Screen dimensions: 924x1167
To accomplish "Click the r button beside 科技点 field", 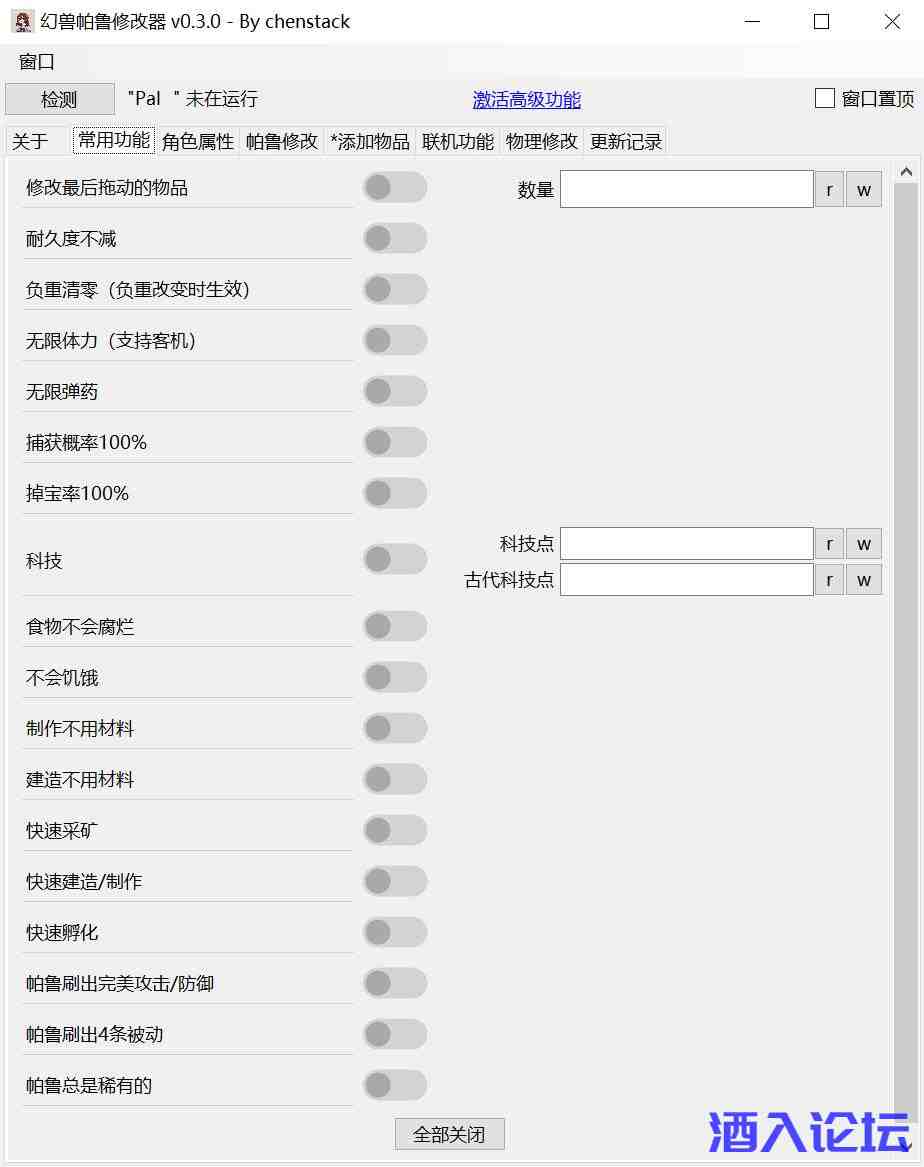I will [829, 544].
